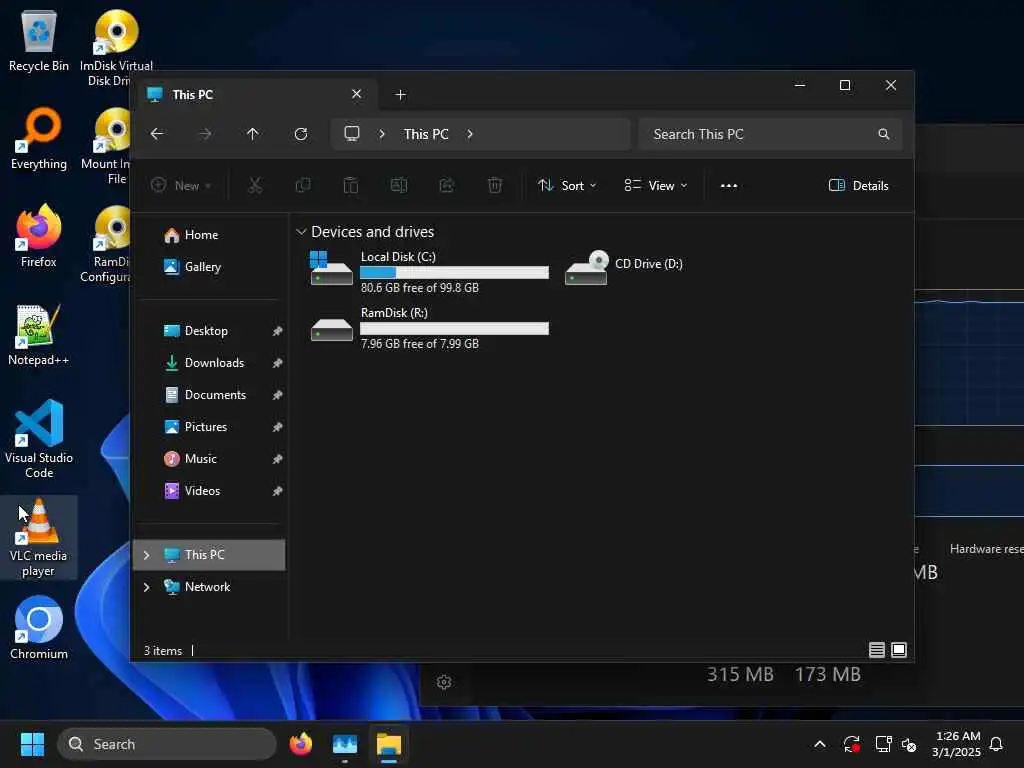Select the Visual Studio Code desktop shortcut
The height and width of the screenshot is (768, 1024).
(x=39, y=439)
